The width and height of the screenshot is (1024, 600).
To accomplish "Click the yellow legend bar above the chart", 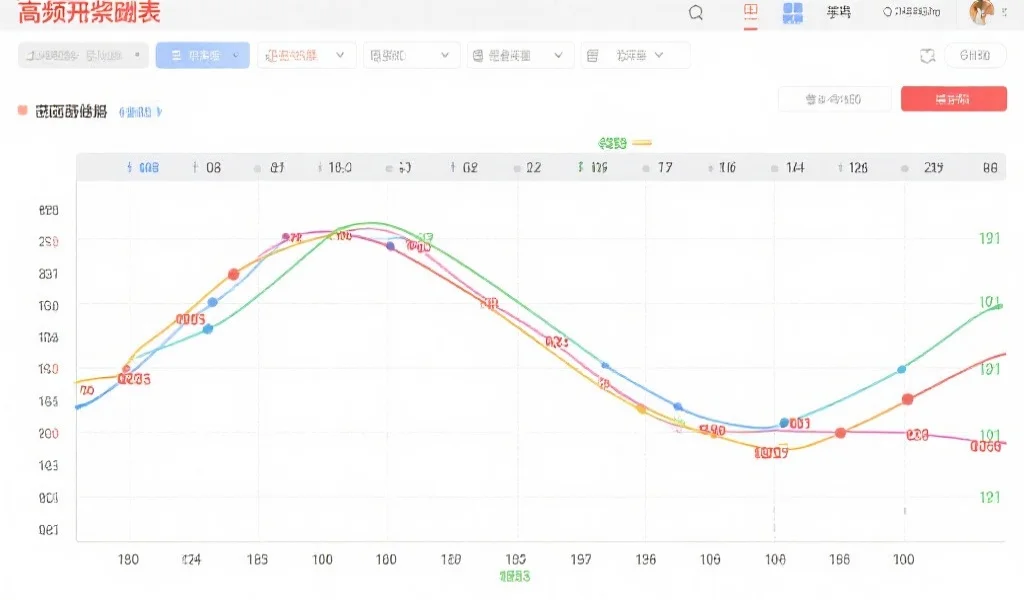I will click(x=642, y=143).
